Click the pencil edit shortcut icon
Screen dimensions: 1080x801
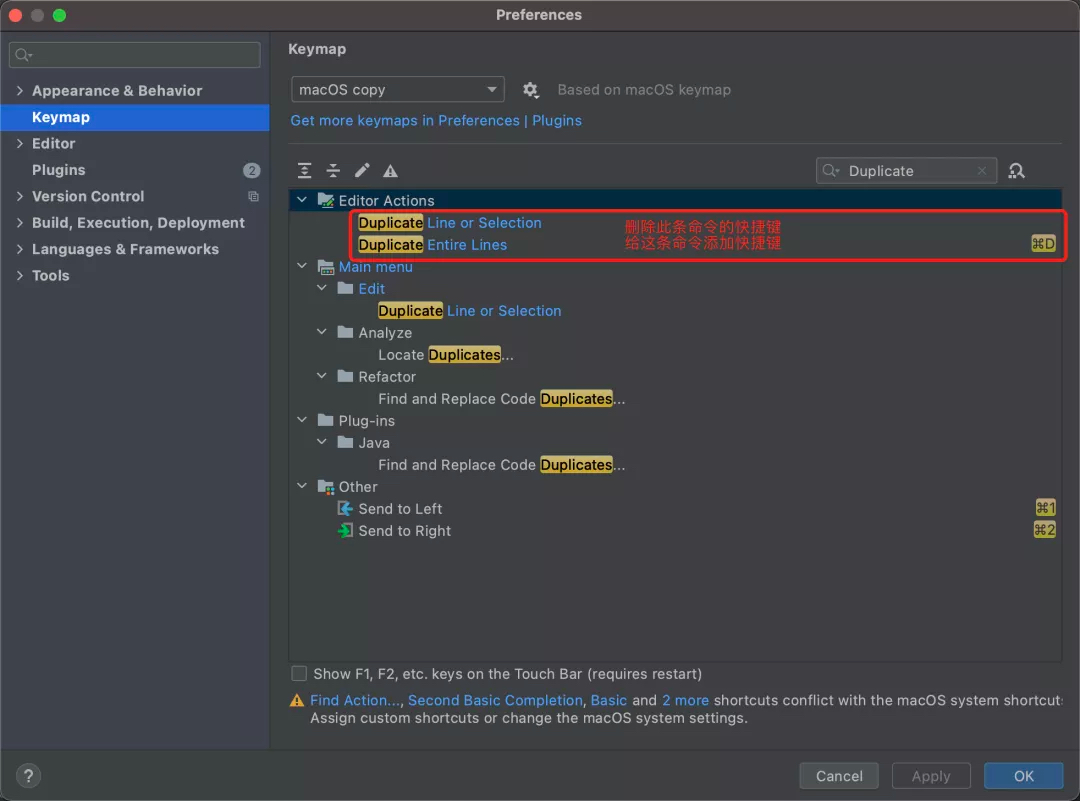pyautogui.click(x=362, y=171)
